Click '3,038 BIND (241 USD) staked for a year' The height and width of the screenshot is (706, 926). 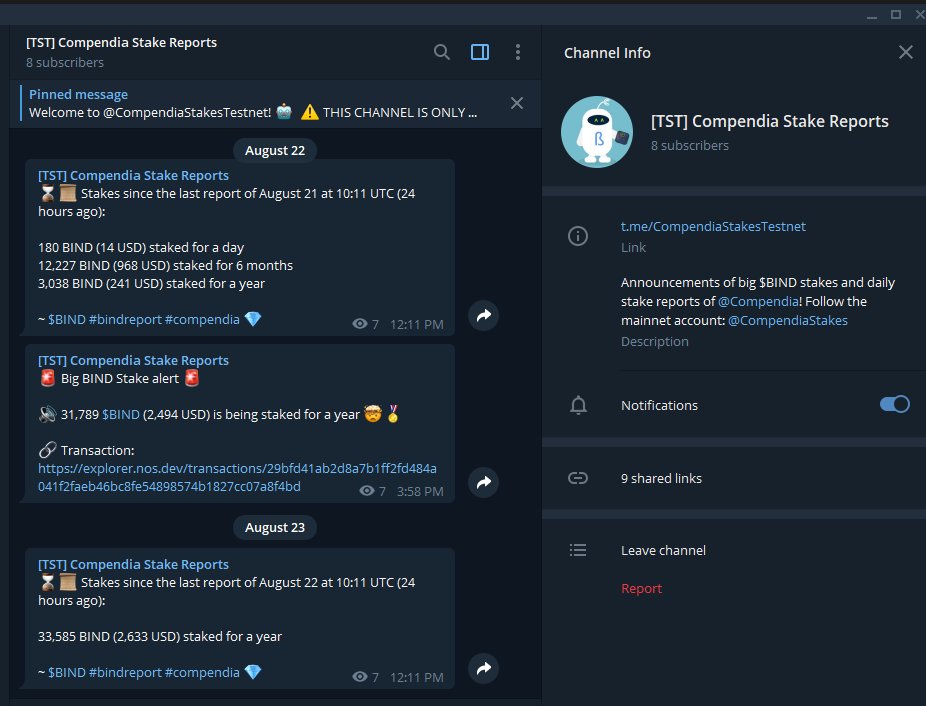pos(151,284)
